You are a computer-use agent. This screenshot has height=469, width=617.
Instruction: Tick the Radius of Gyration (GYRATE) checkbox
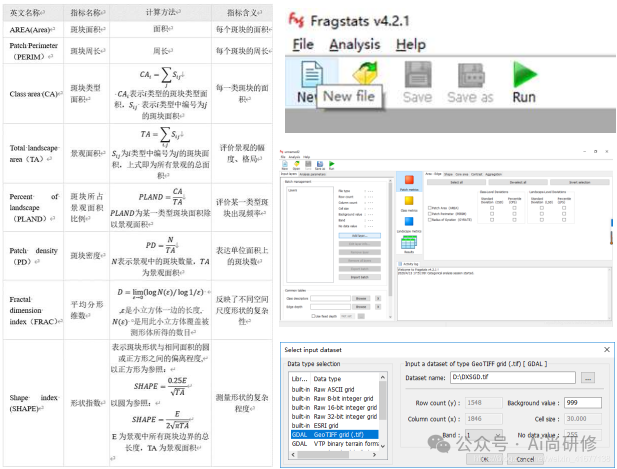pos(430,220)
